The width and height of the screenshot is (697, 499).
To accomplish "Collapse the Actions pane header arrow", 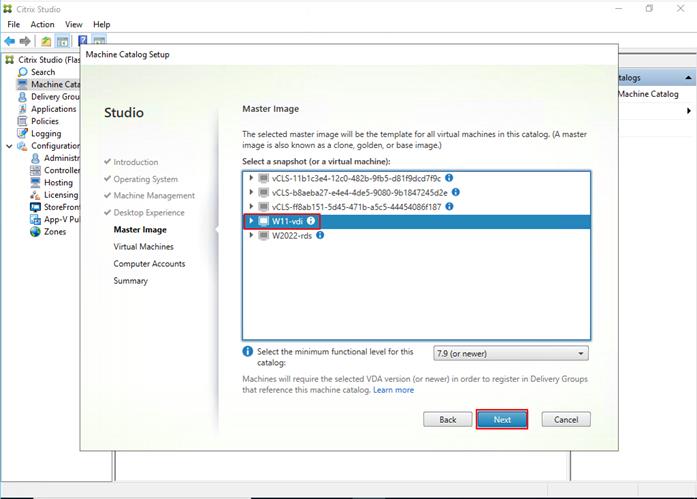I will coord(688,78).
